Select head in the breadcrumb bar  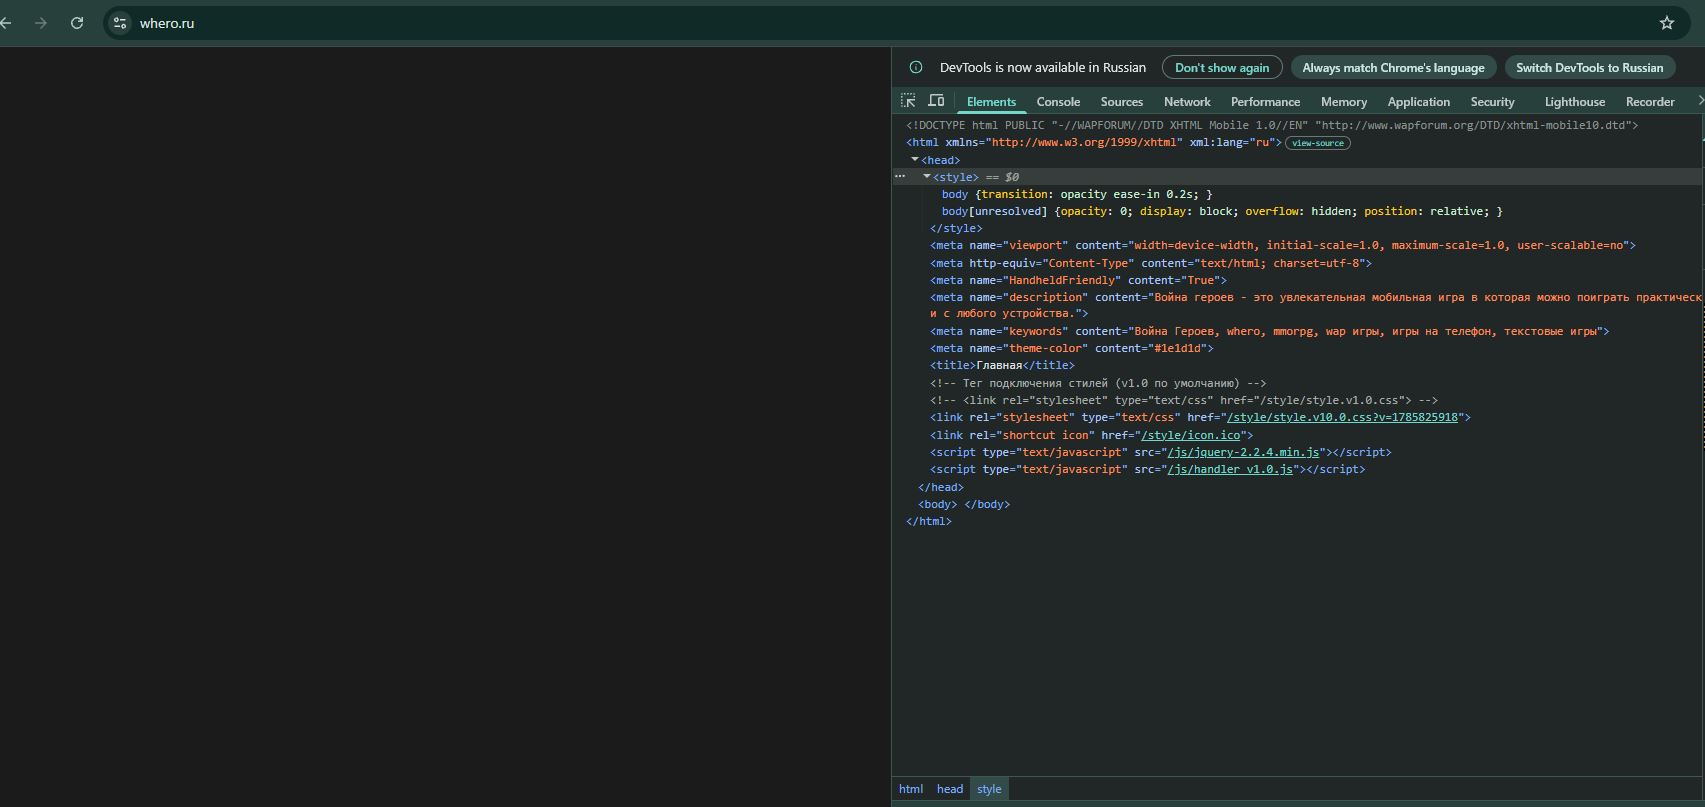(950, 789)
